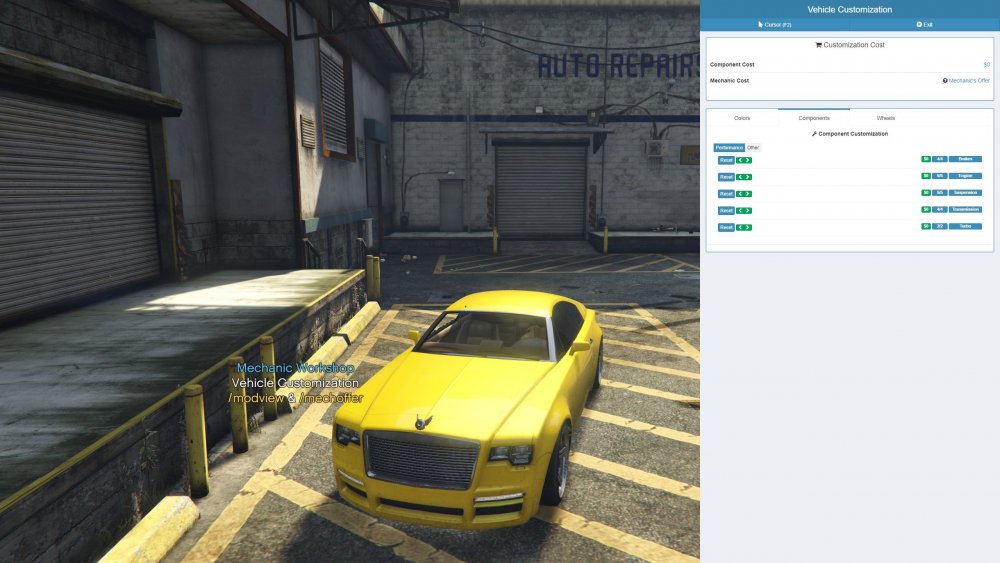
Task: Click the Vehicle Customization panel title
Action: (x=849, y=10)
